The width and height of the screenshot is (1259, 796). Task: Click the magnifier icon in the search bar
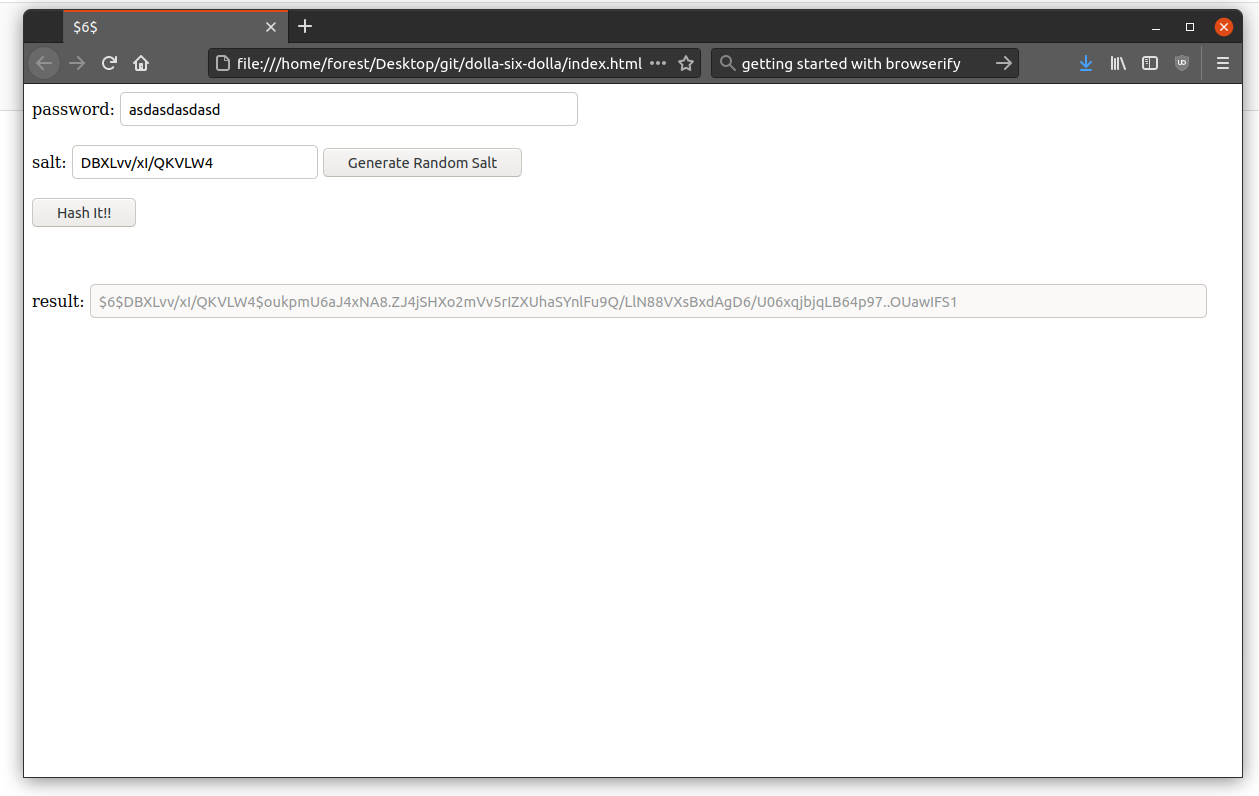point(727,63)
